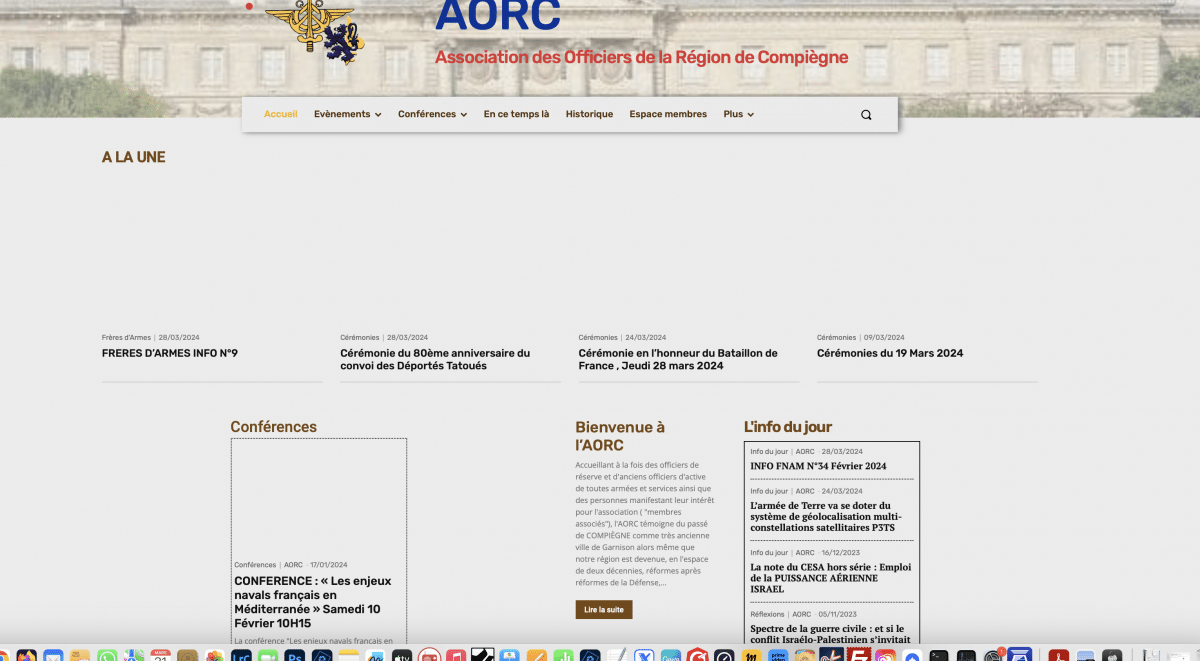Click the Lire la suite button
The height and width of the screenshot is (661, 1200).
(x=603, y=609)
